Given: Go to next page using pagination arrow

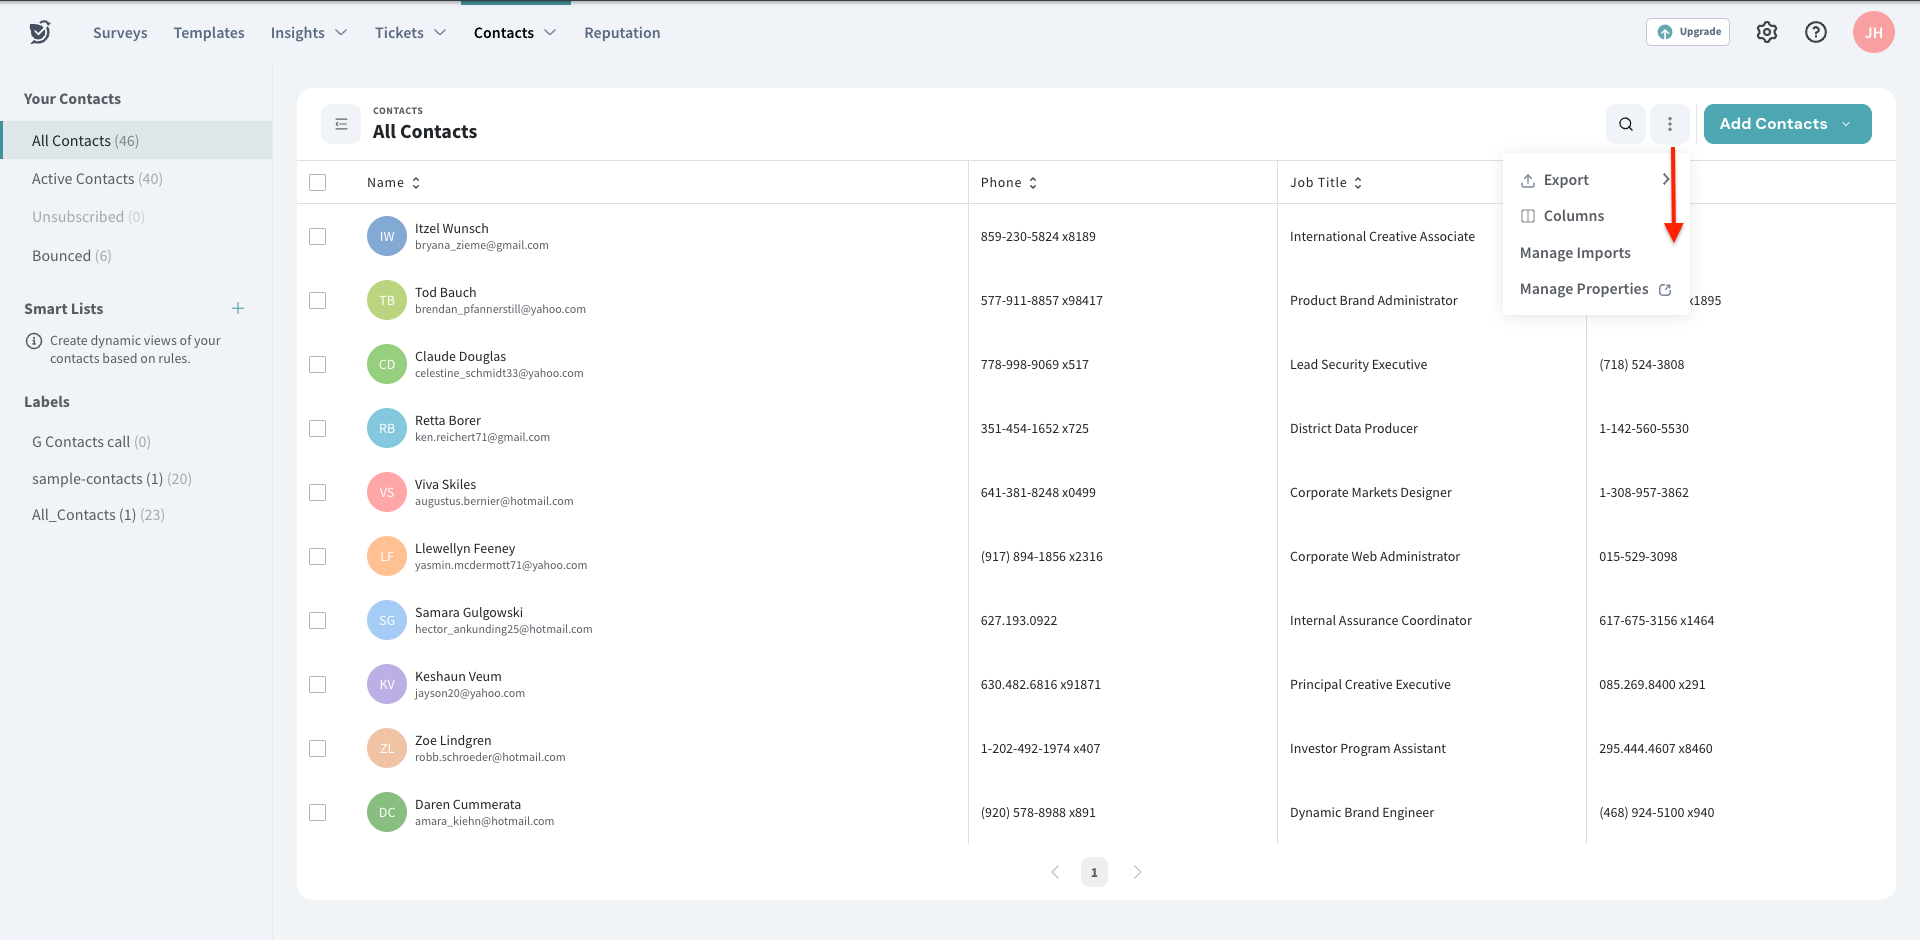Looking at the screenshot, I should click(1137, 872).
